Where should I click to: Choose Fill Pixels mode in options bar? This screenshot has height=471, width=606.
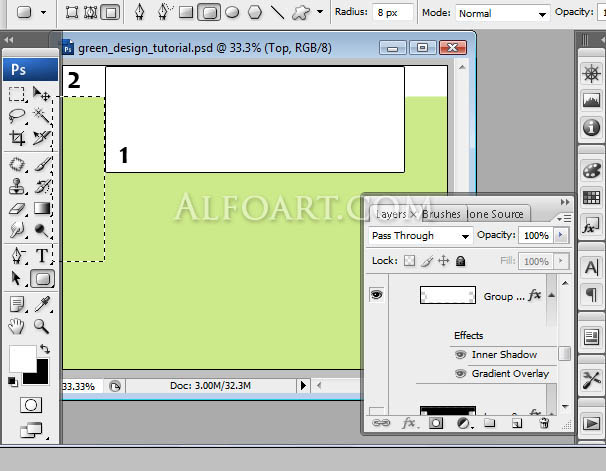[110, 12]
